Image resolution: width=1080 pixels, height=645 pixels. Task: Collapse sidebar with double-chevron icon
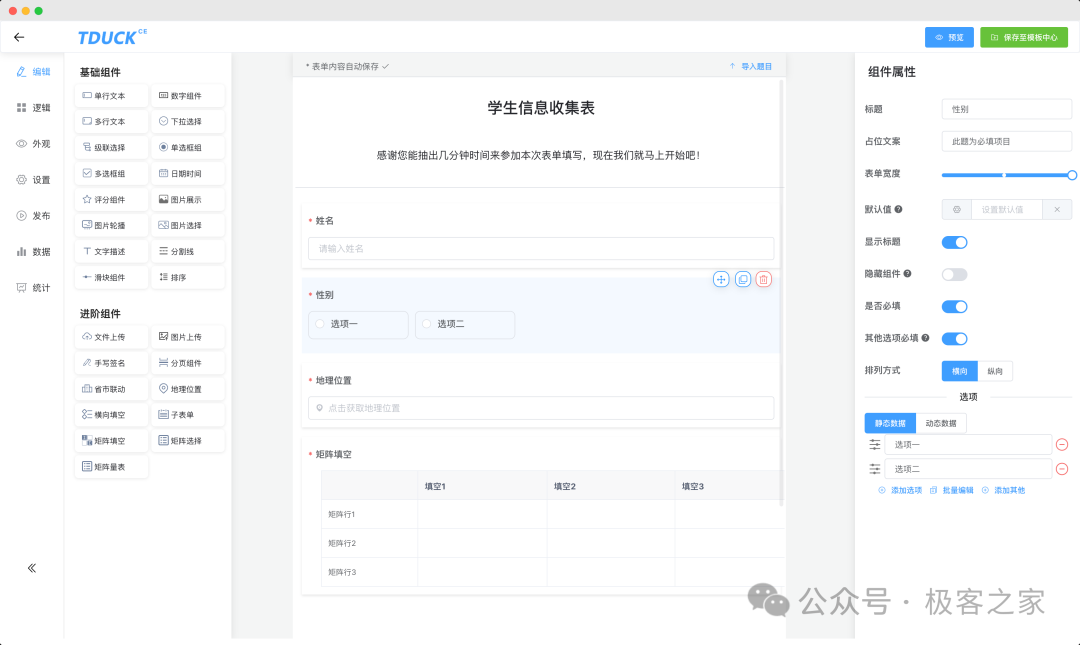(32, 568)
